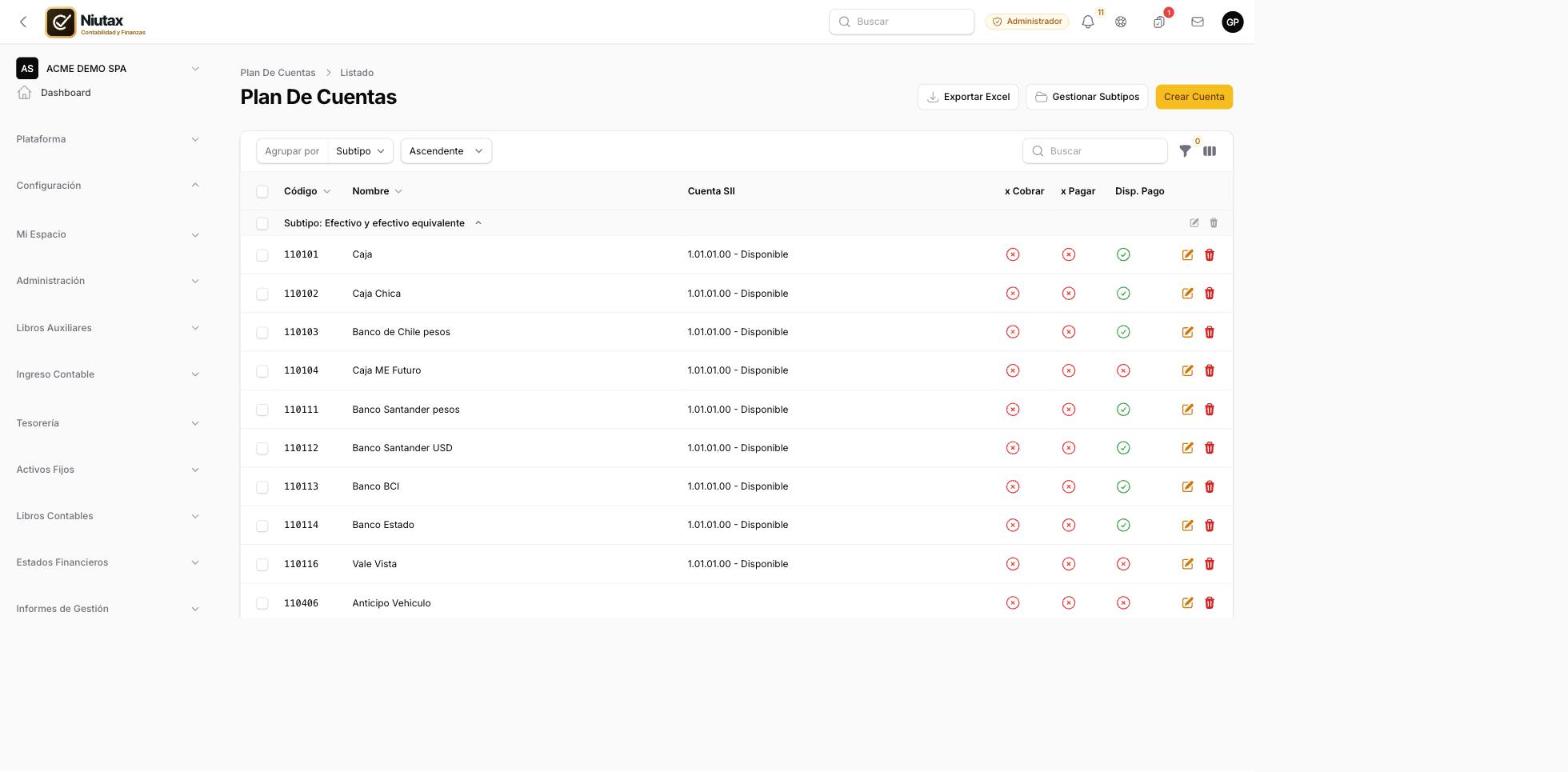This screenshot has height=772, width=1568.
Task: Delete the Anticipo Vehiculo account
Action: tap(1209, 603)
